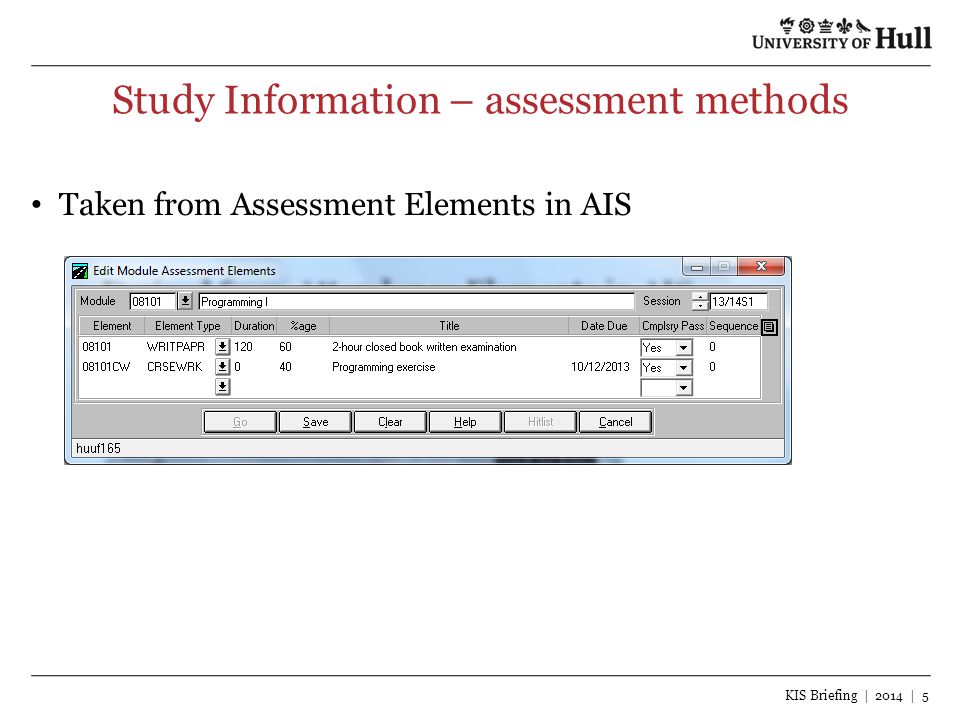Viewport: 960px width, 720px height.
Task: Click the University of Hull logo
Action: pyautogui.click(x=842, y=34)
